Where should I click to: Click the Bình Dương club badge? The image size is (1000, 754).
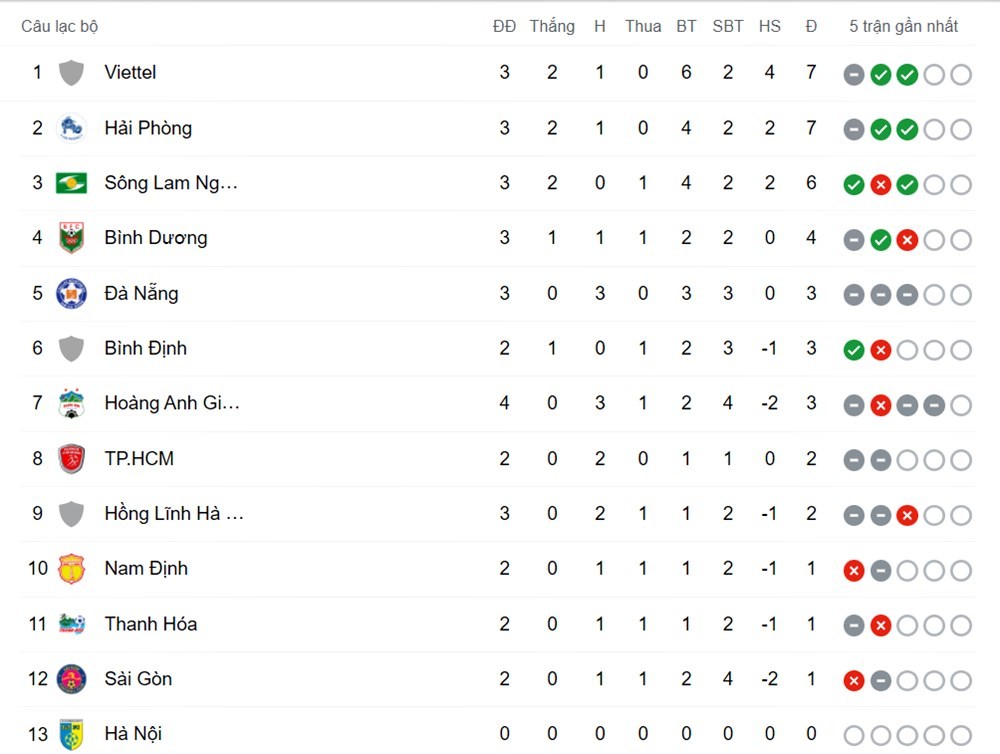(x=70, y=238)
